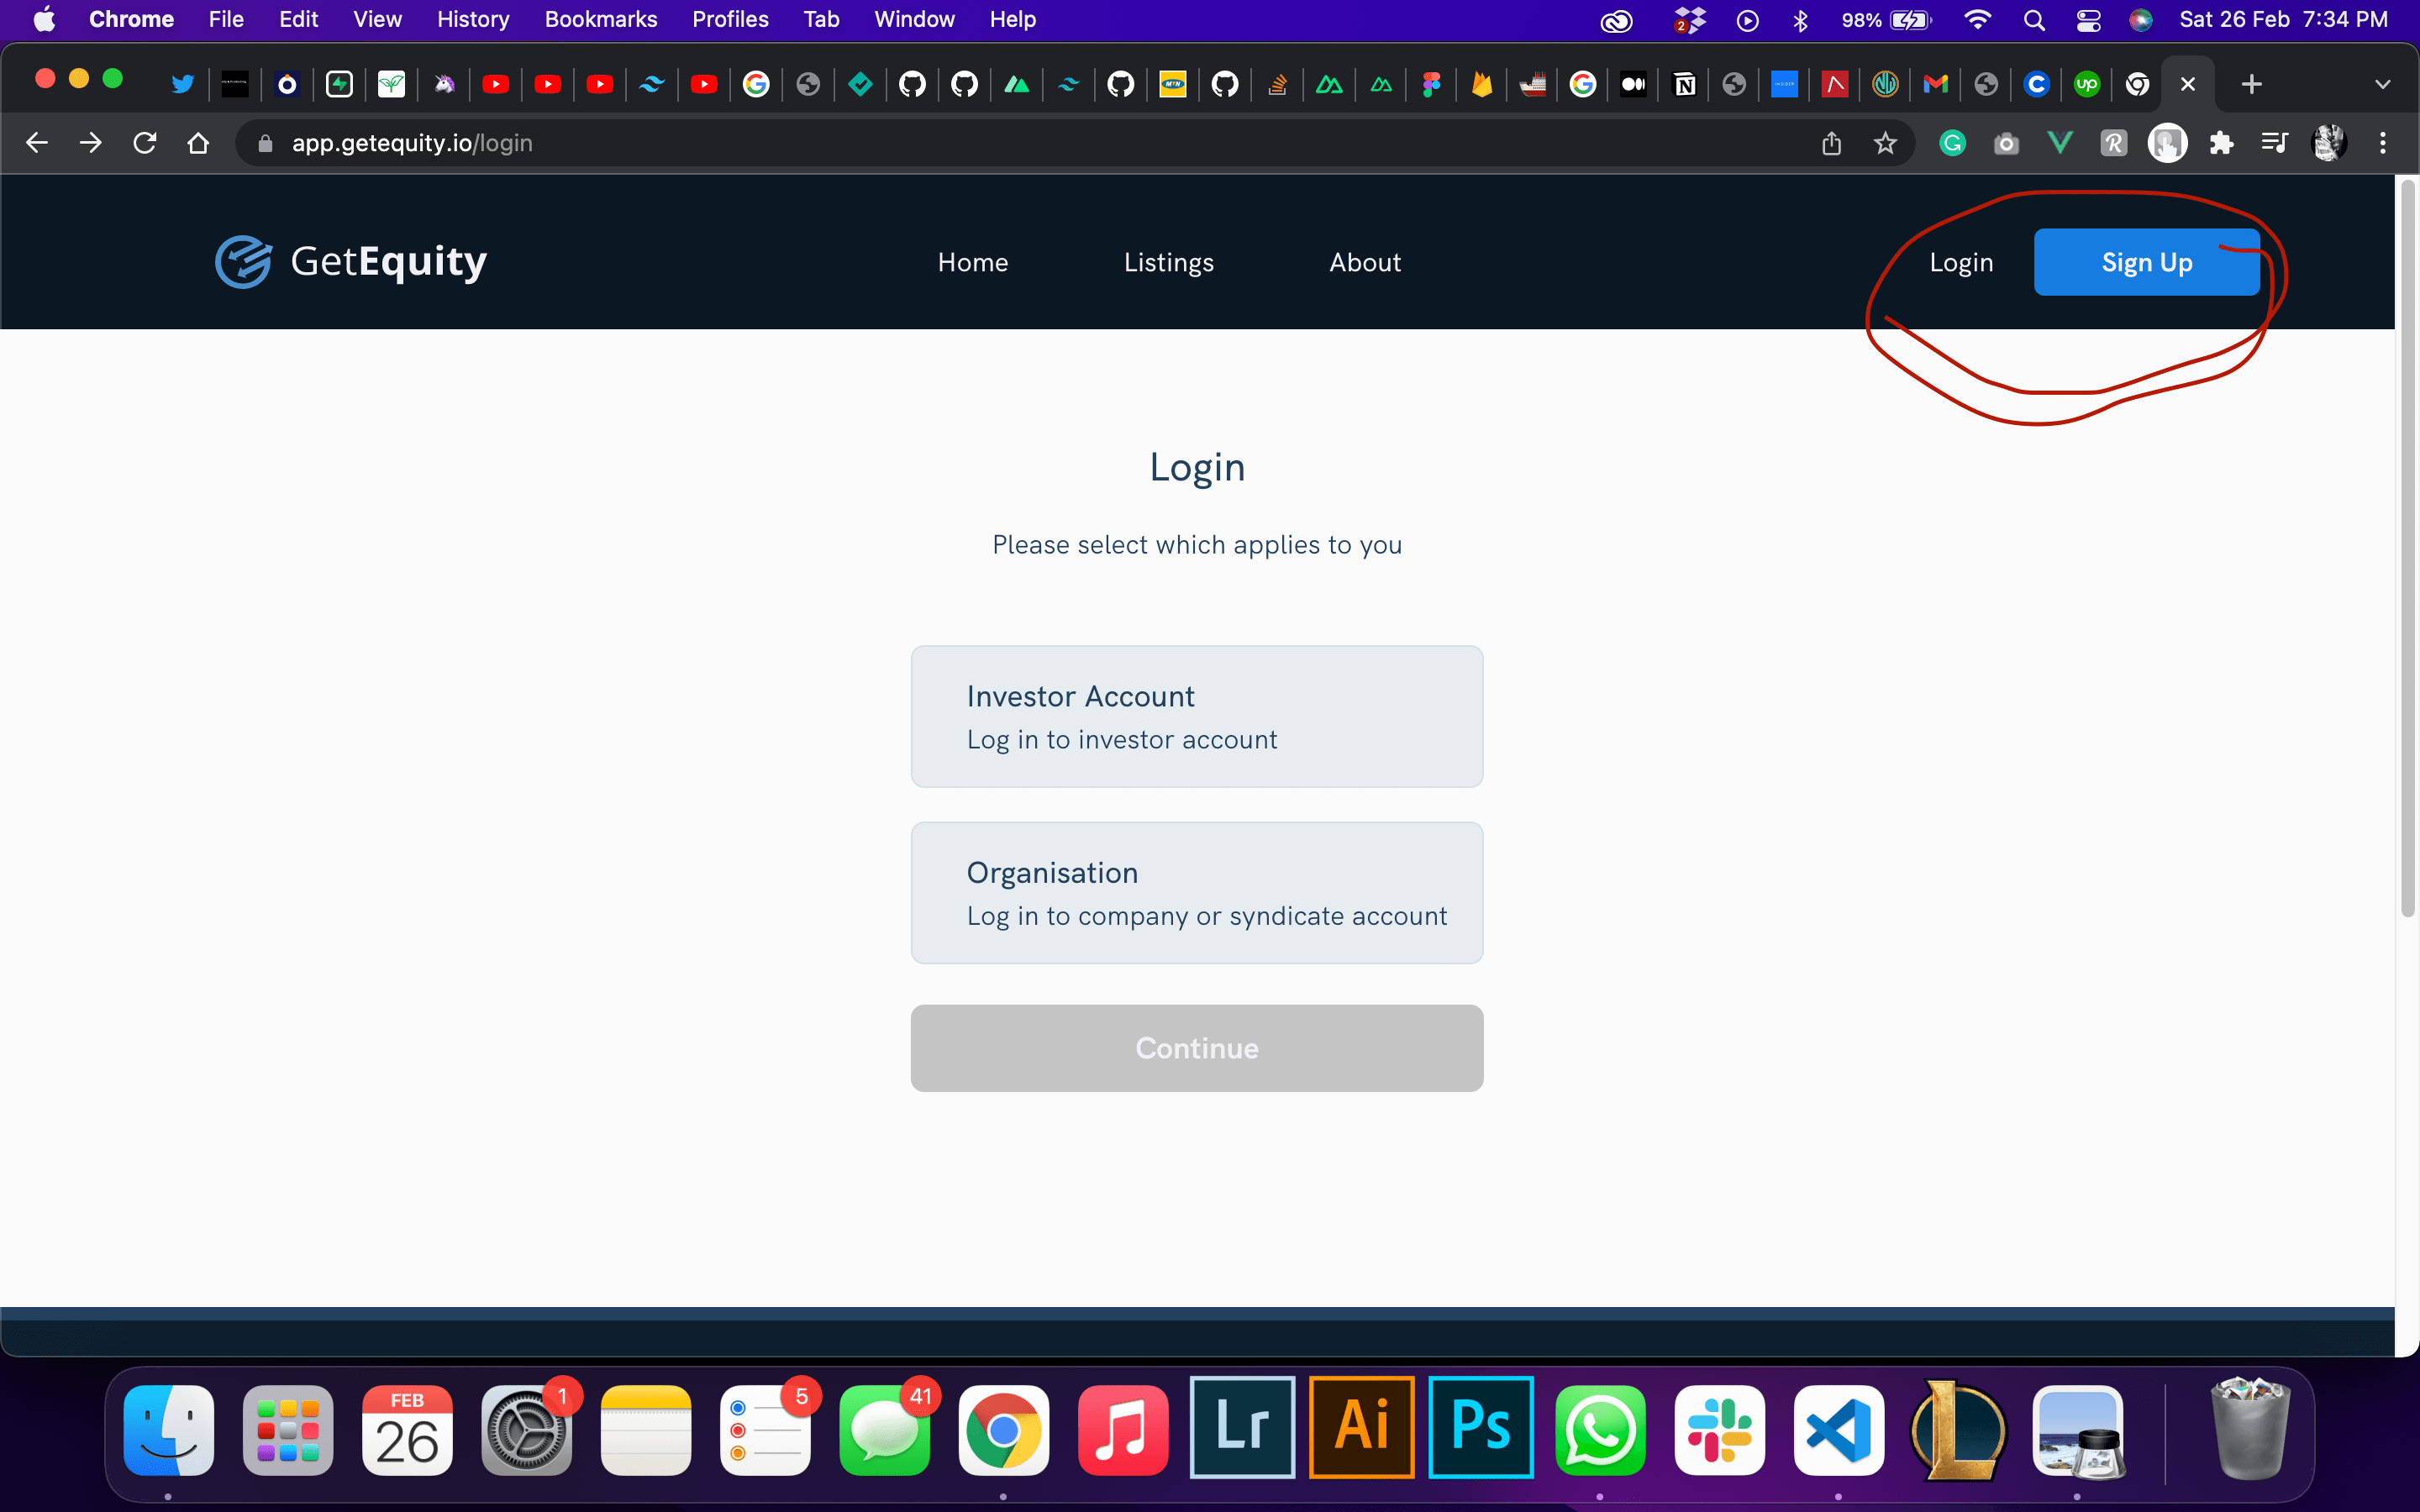2420x1512 pixels.
Task: Expand the tab search dropdown
Action: [2383, 84]
